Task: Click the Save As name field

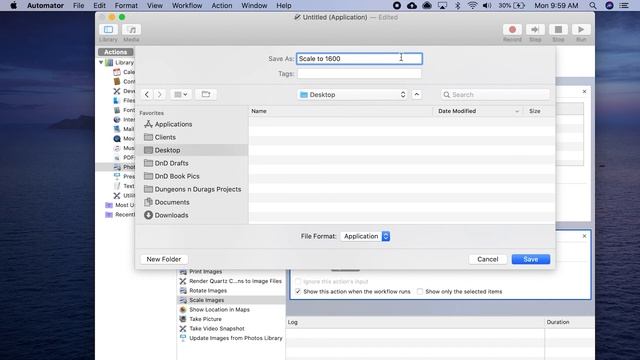Action: click(x=359, y=59)
